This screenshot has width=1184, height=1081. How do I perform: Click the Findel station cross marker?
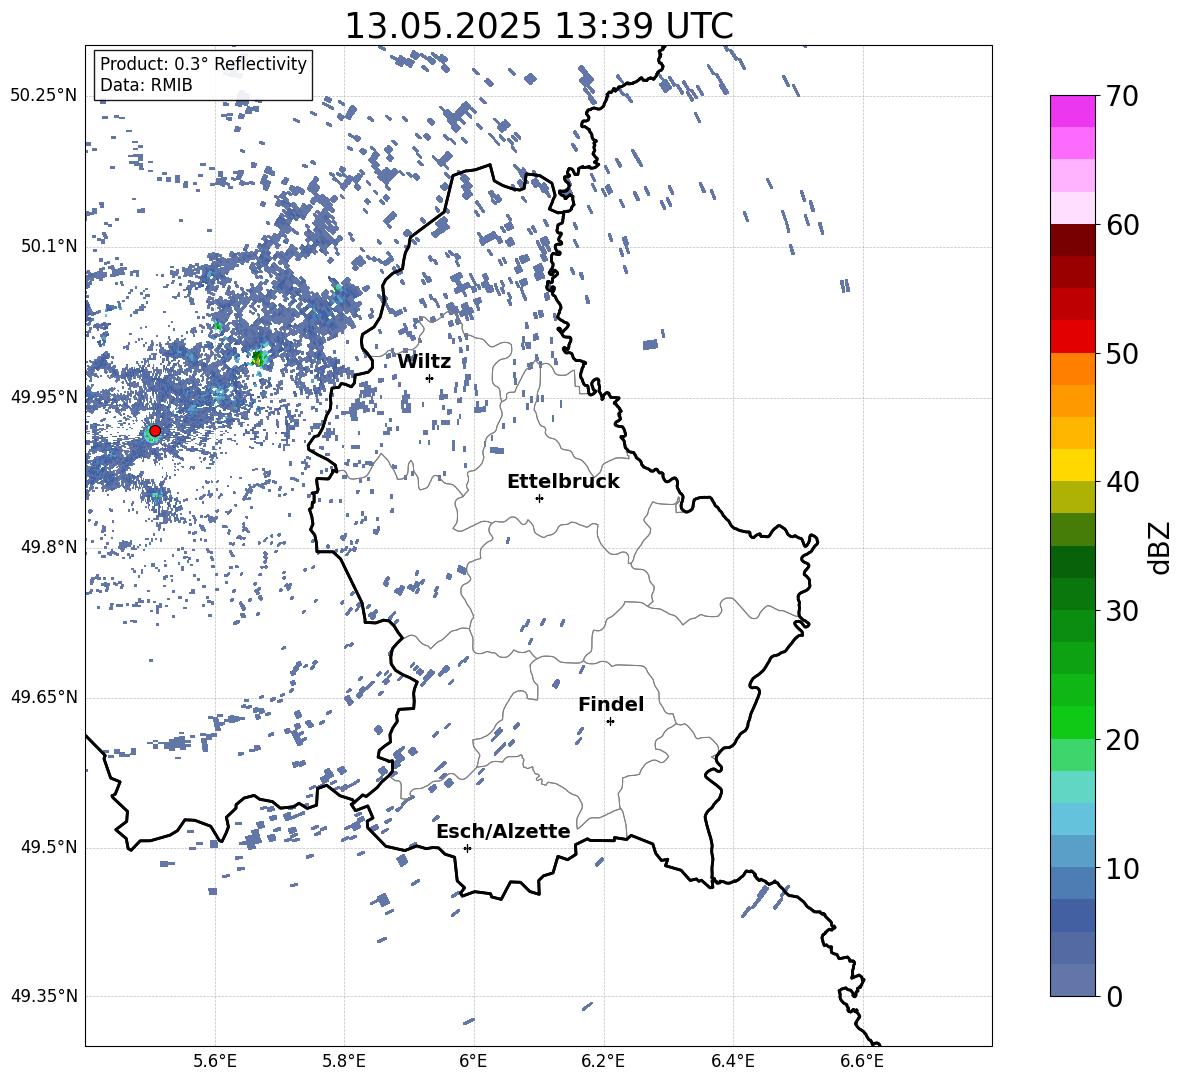610,722
